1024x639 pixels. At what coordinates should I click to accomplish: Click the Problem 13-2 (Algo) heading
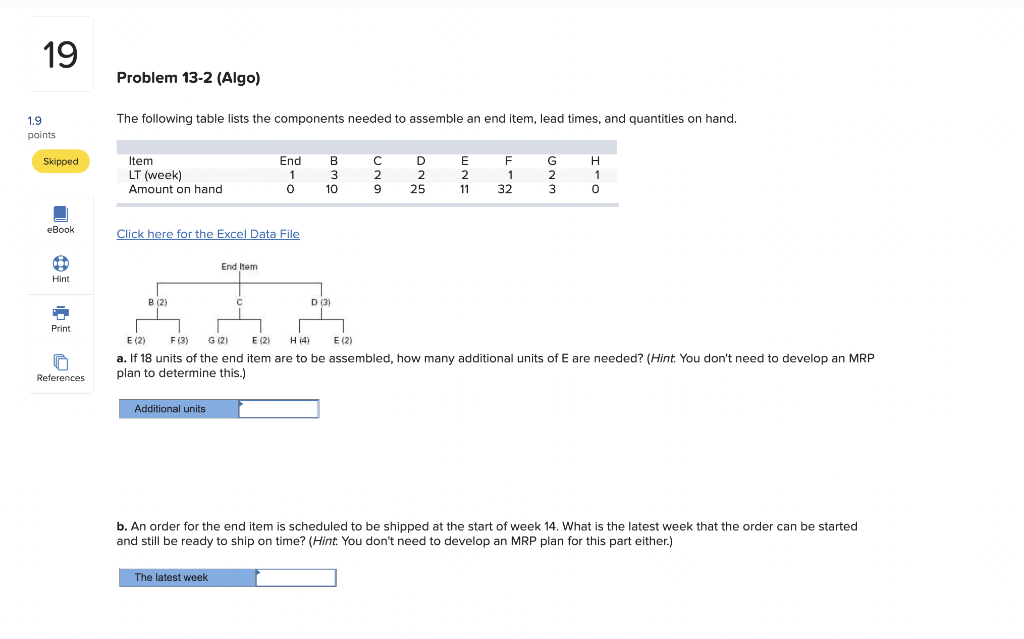click(188, 77)
